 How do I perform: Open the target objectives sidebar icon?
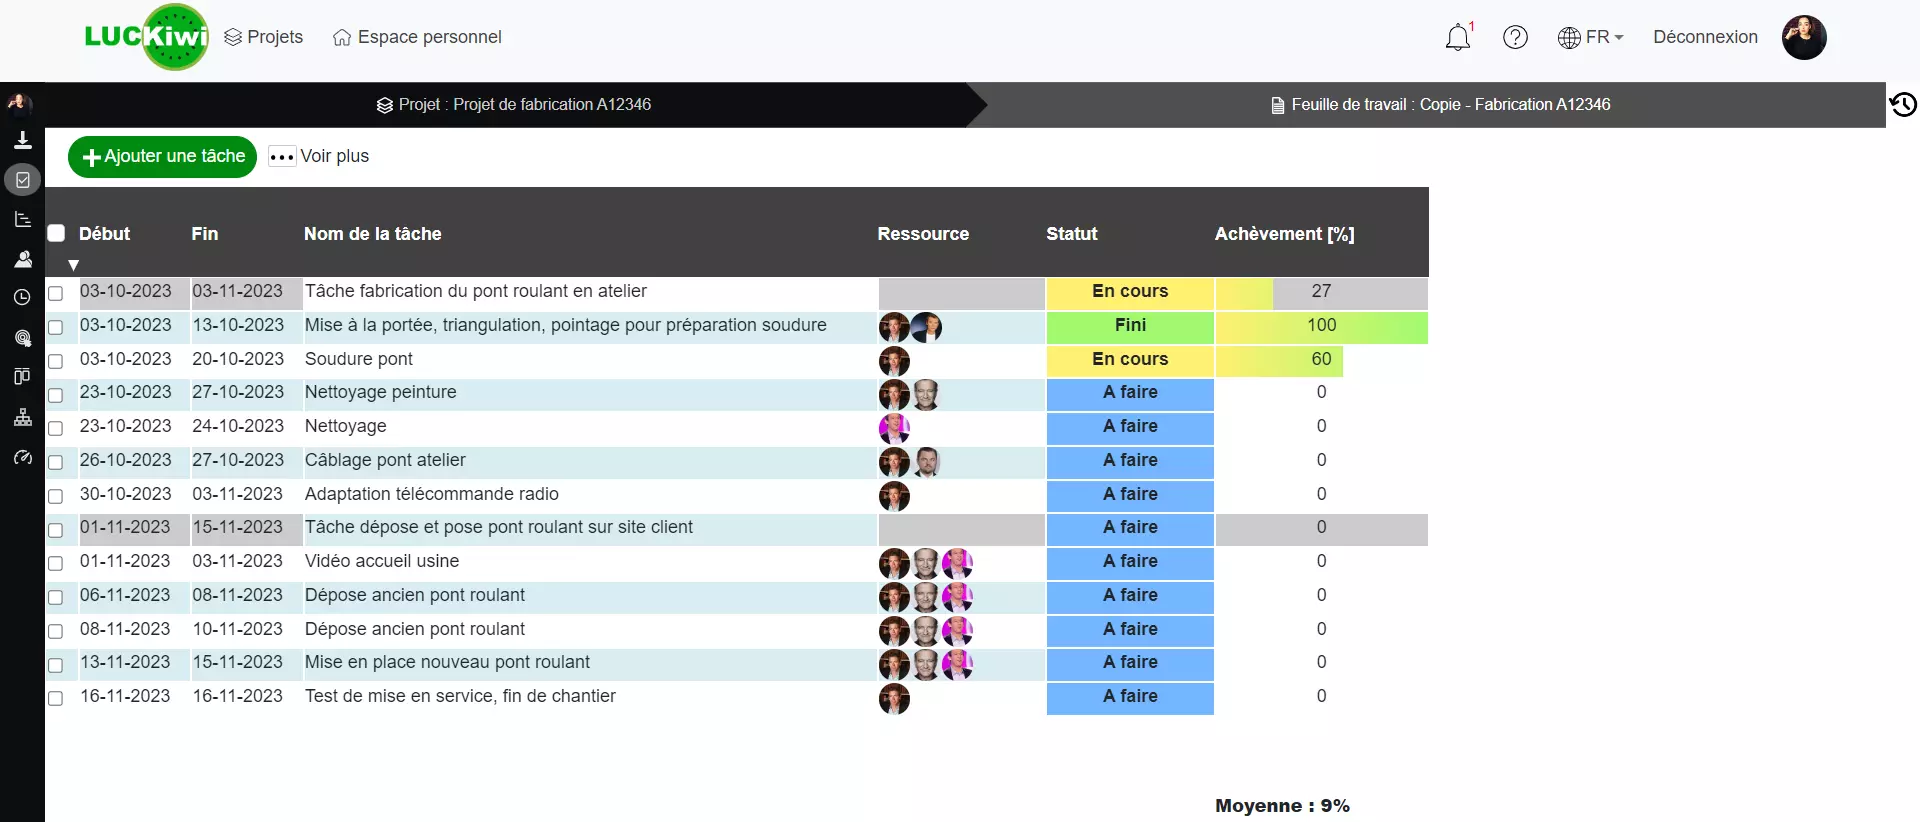click(x=22, y=338)
